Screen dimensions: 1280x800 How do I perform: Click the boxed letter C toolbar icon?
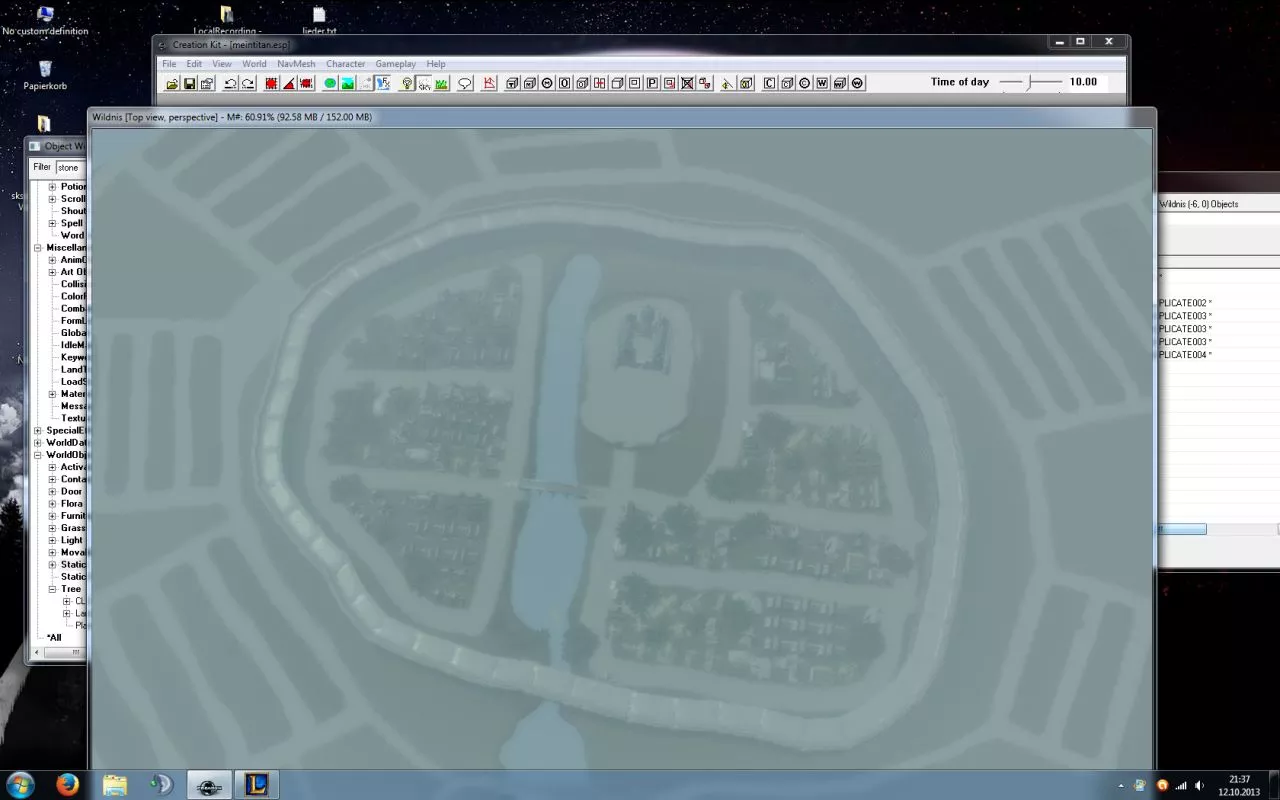coord(769,83)
